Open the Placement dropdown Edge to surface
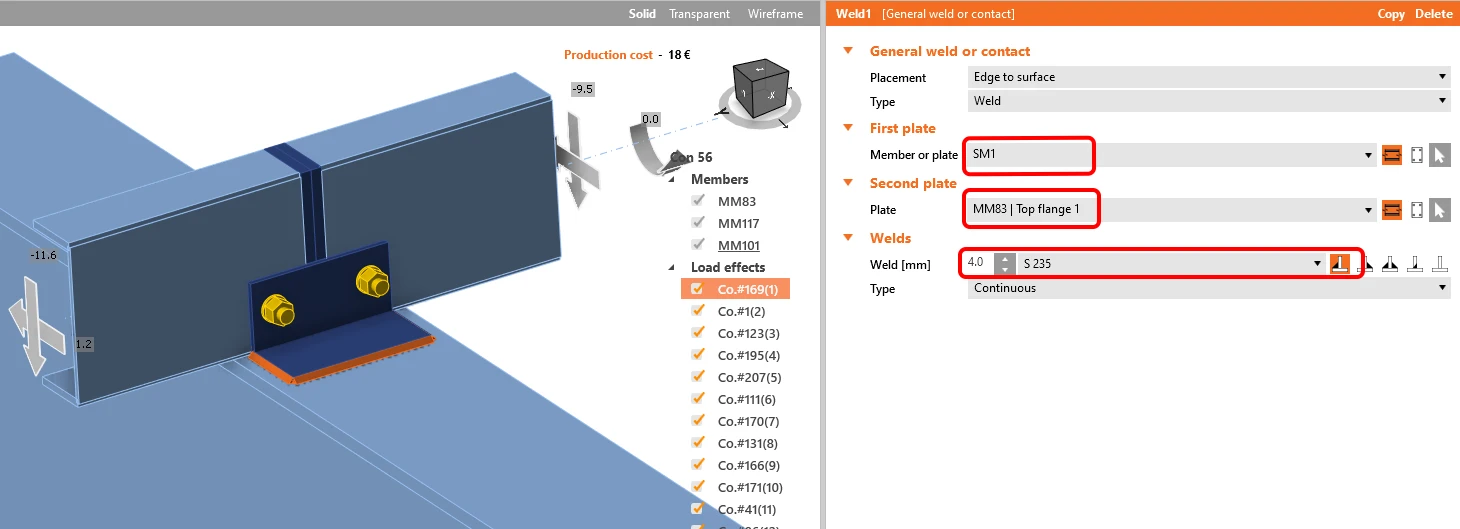Image resolution: width=1460 pixels, height=529 pixels. pyautogui.click(x=1209, y=77)
